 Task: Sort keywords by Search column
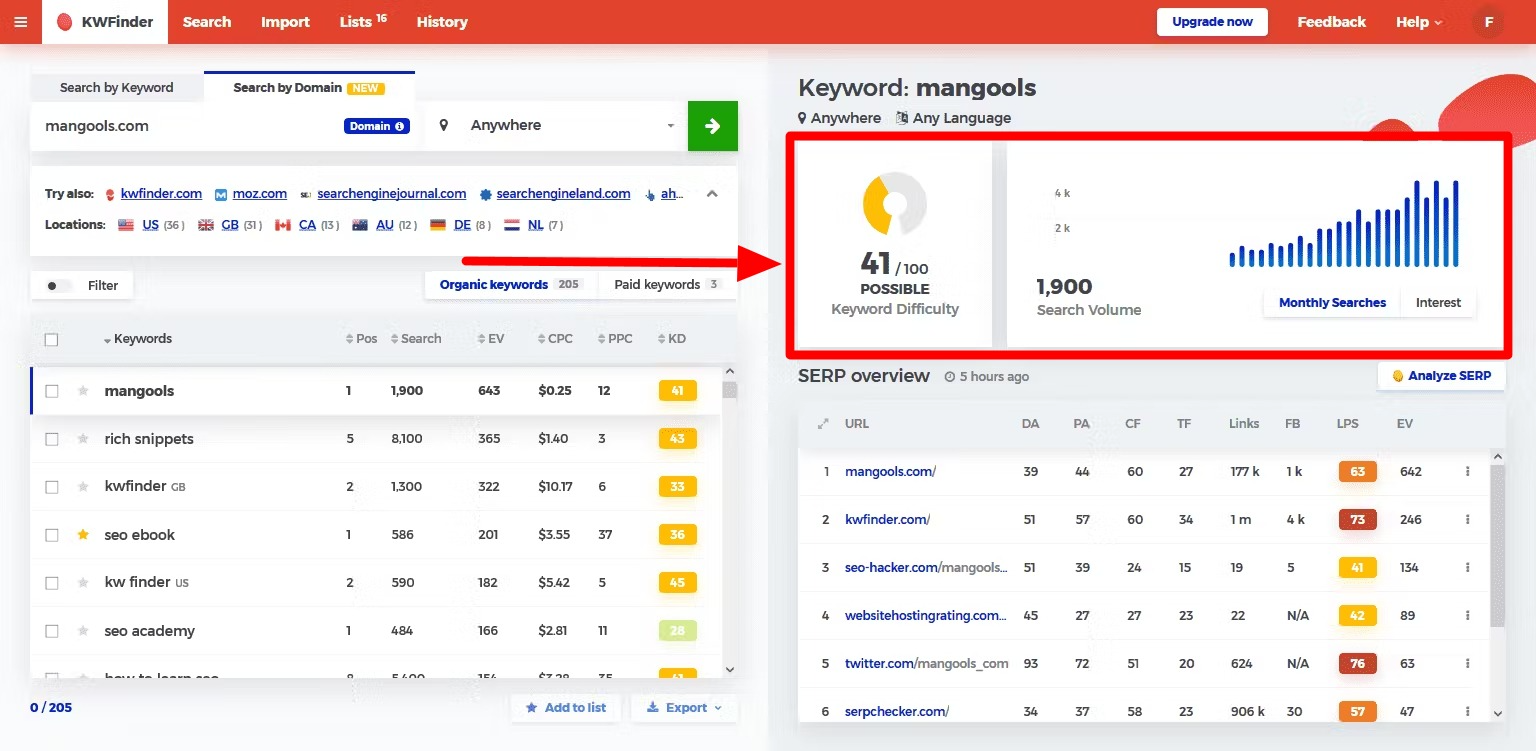pos(416,339)
